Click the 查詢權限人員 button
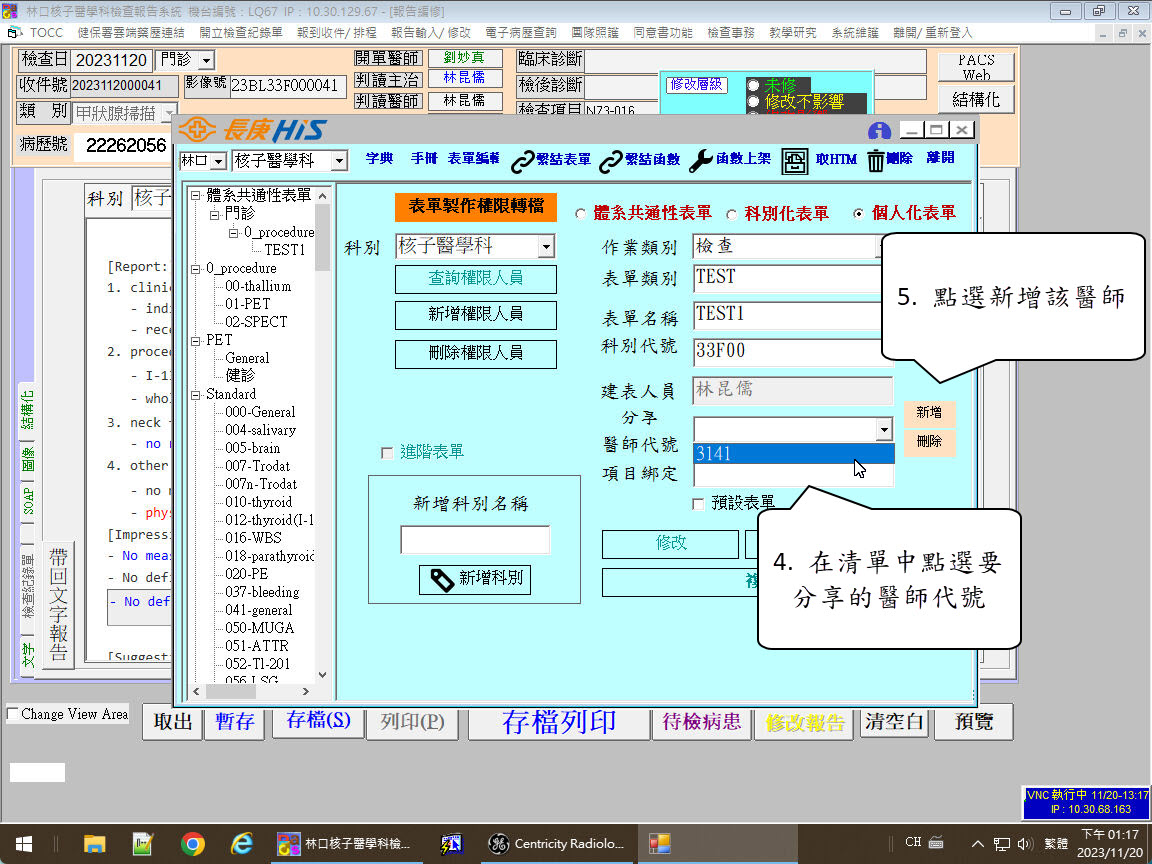 [x=475, y=279]
